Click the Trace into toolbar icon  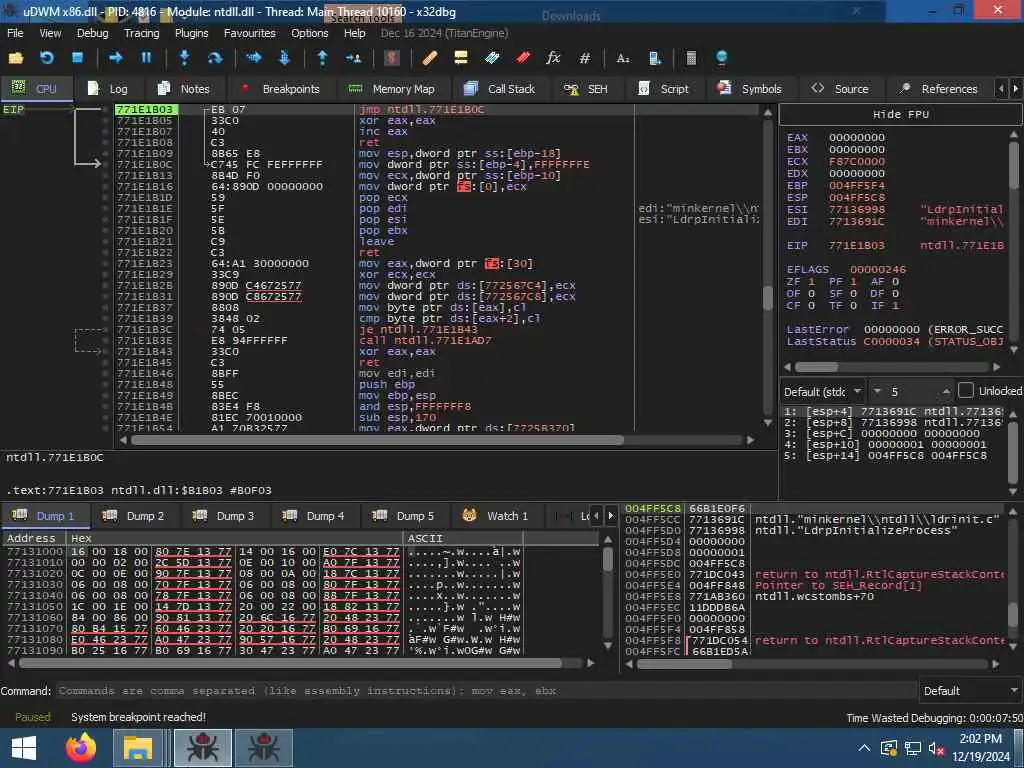click(x=253, y=58)
